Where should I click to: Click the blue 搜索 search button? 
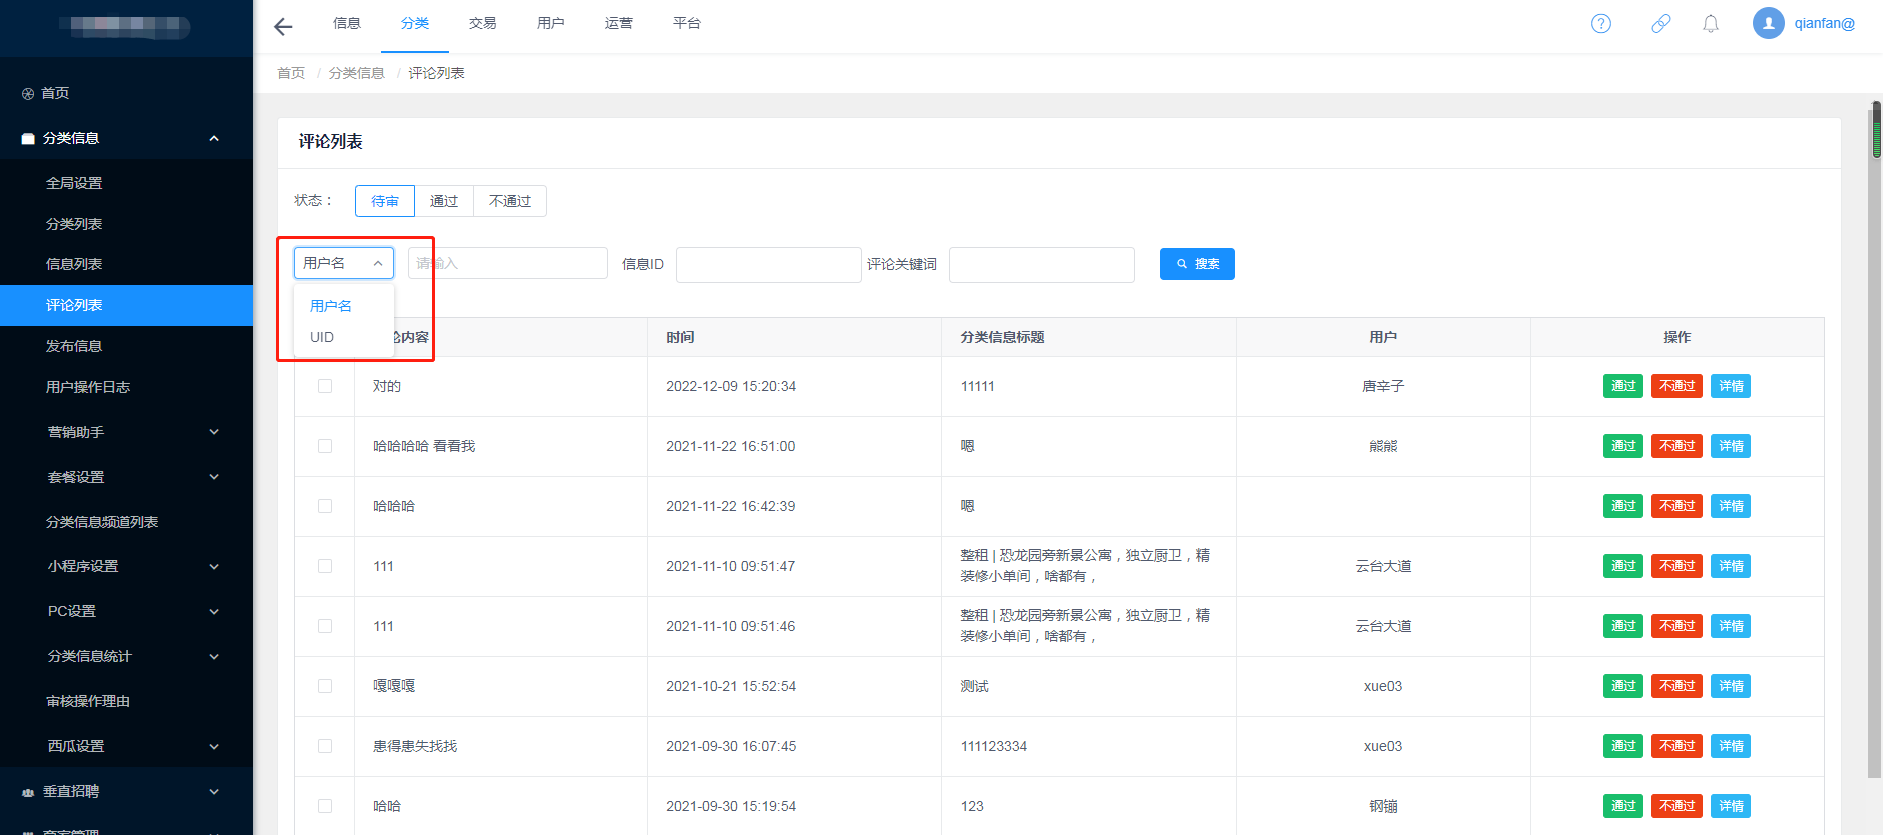tap(1197, 264)
